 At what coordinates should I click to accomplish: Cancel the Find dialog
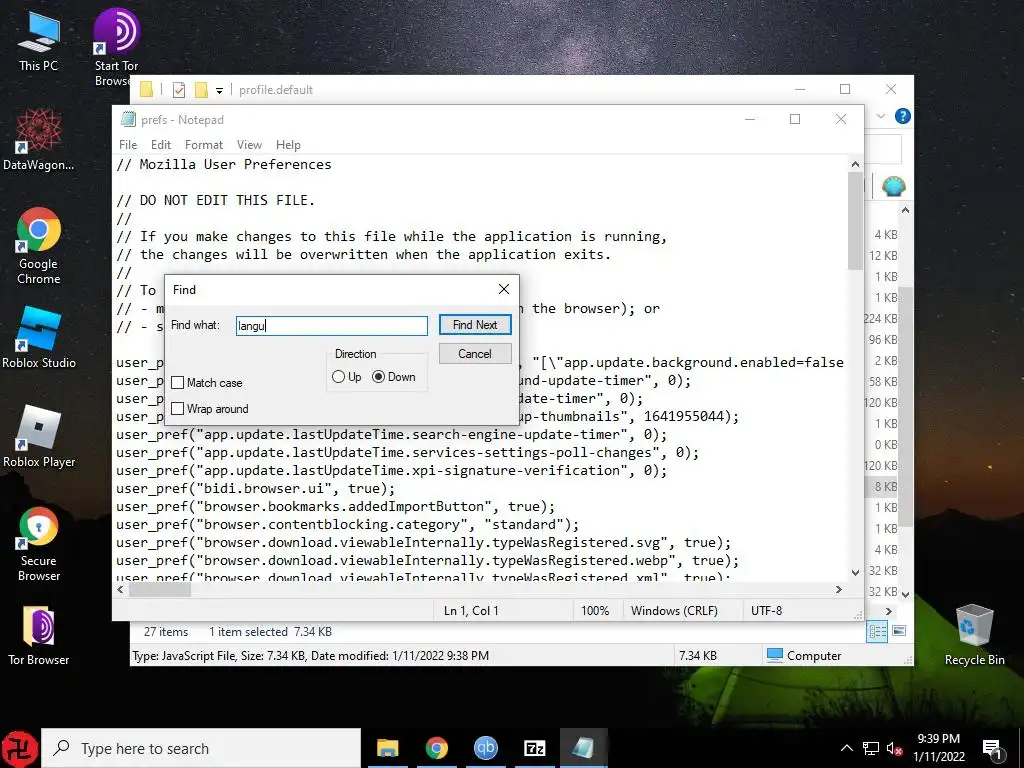475,353
